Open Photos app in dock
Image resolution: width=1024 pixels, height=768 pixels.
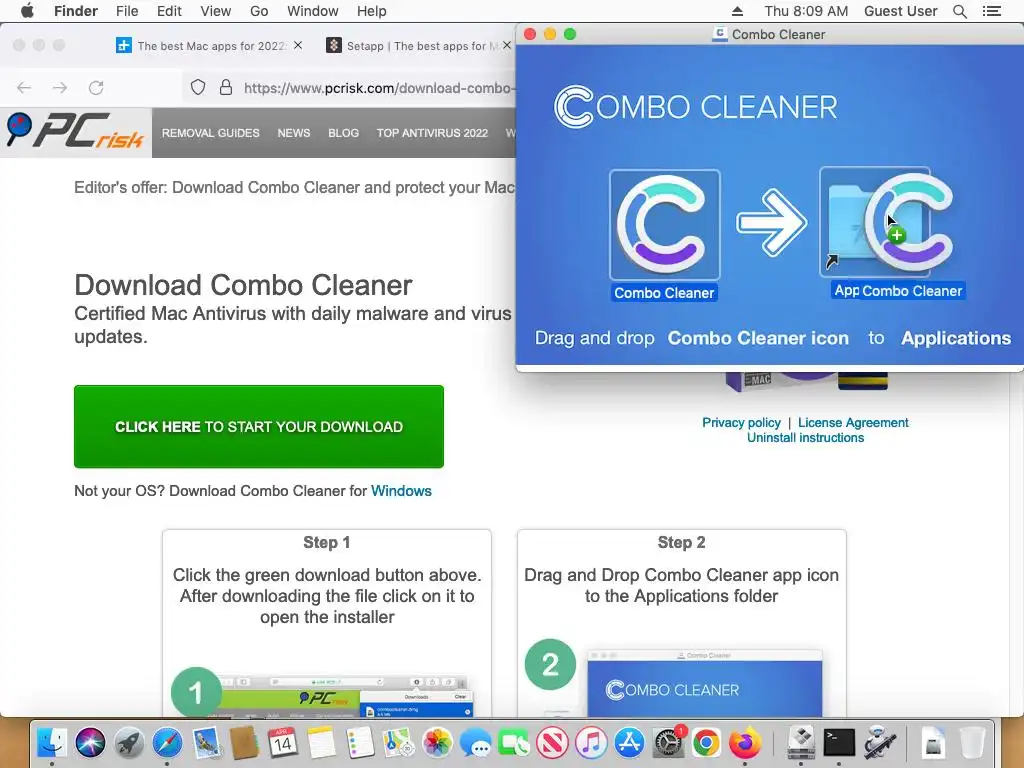(437, 743)
